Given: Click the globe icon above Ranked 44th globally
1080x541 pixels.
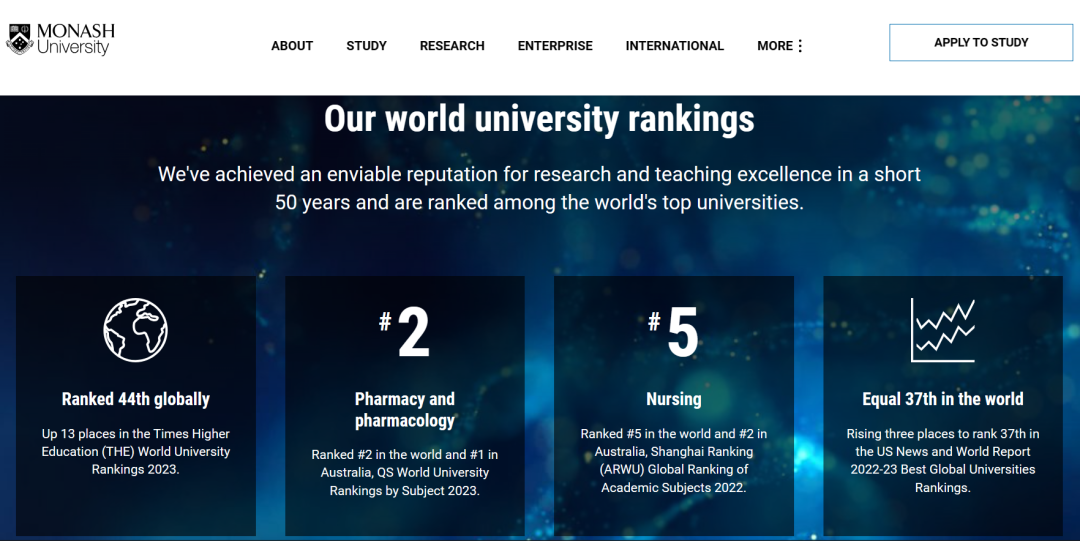Looking at the screenshot, I should (136, 329).
